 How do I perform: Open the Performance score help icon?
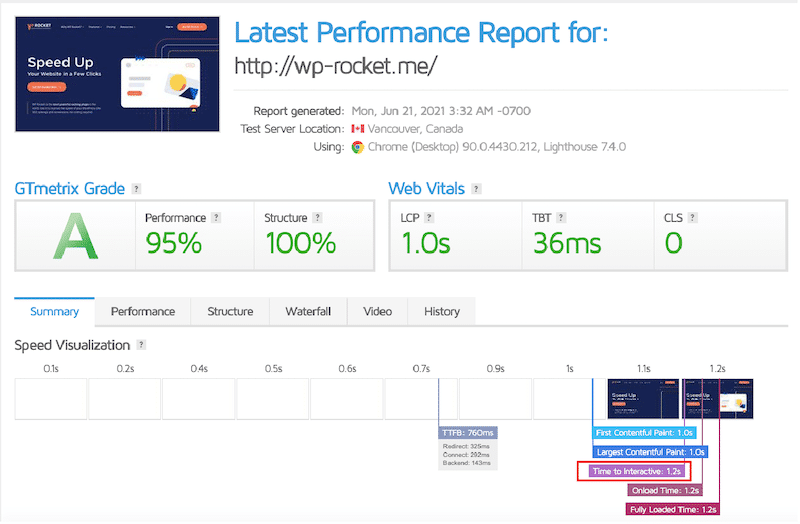point(216,217)
